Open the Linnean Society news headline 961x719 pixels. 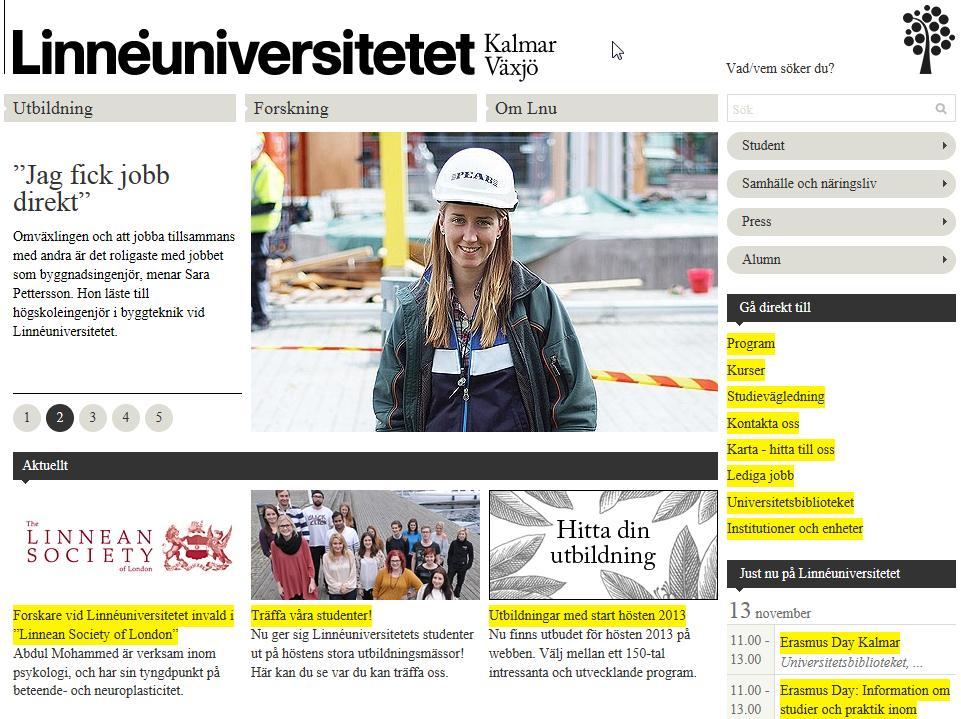point(123,625)
